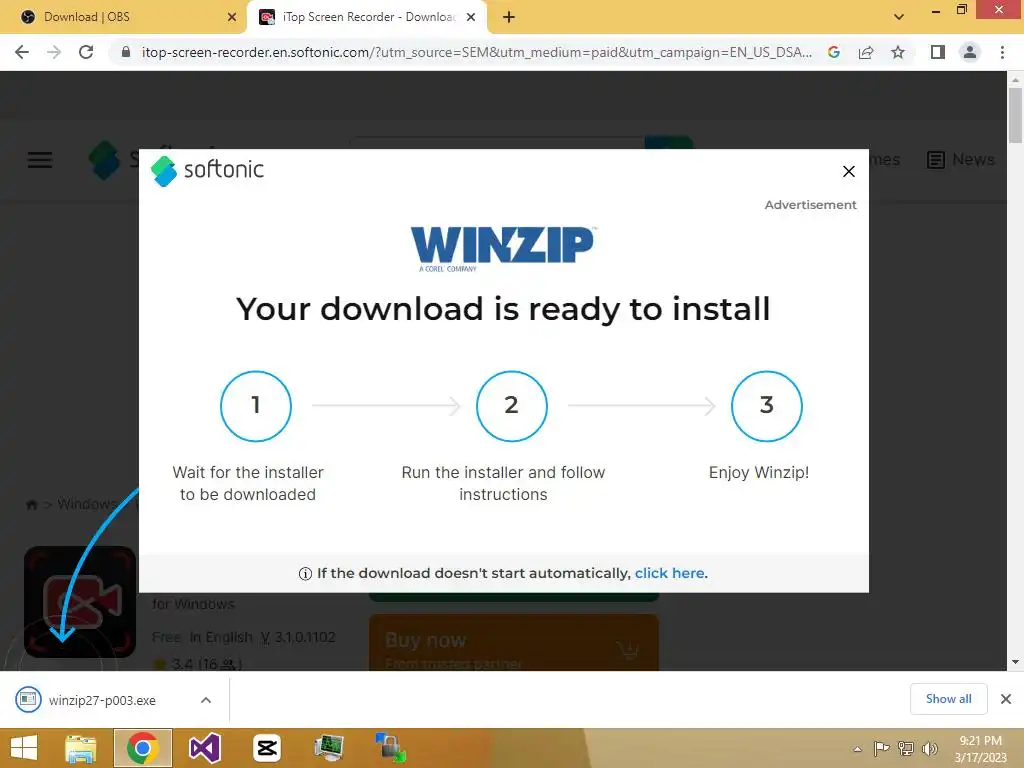Go back to the previous page
The height and width of the screenshot is (768, 1024).
[x=22, y=52]
